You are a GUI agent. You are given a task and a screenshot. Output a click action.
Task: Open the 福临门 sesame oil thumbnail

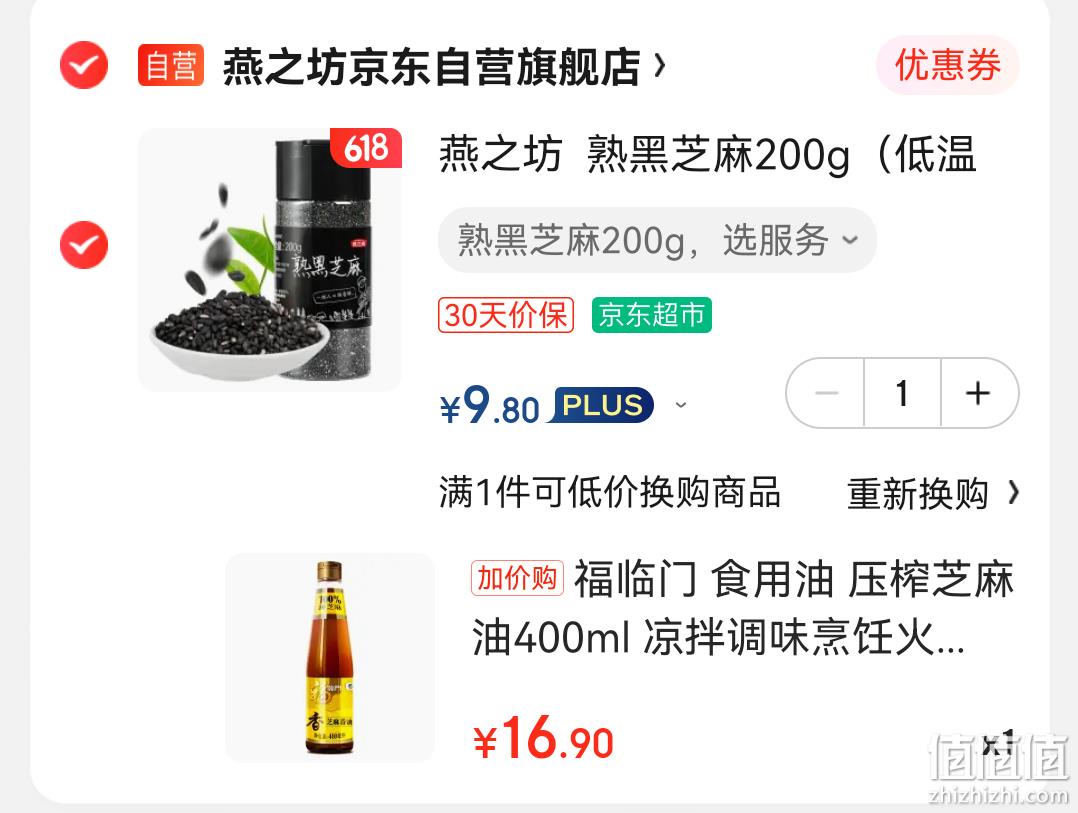click(330, 658)
